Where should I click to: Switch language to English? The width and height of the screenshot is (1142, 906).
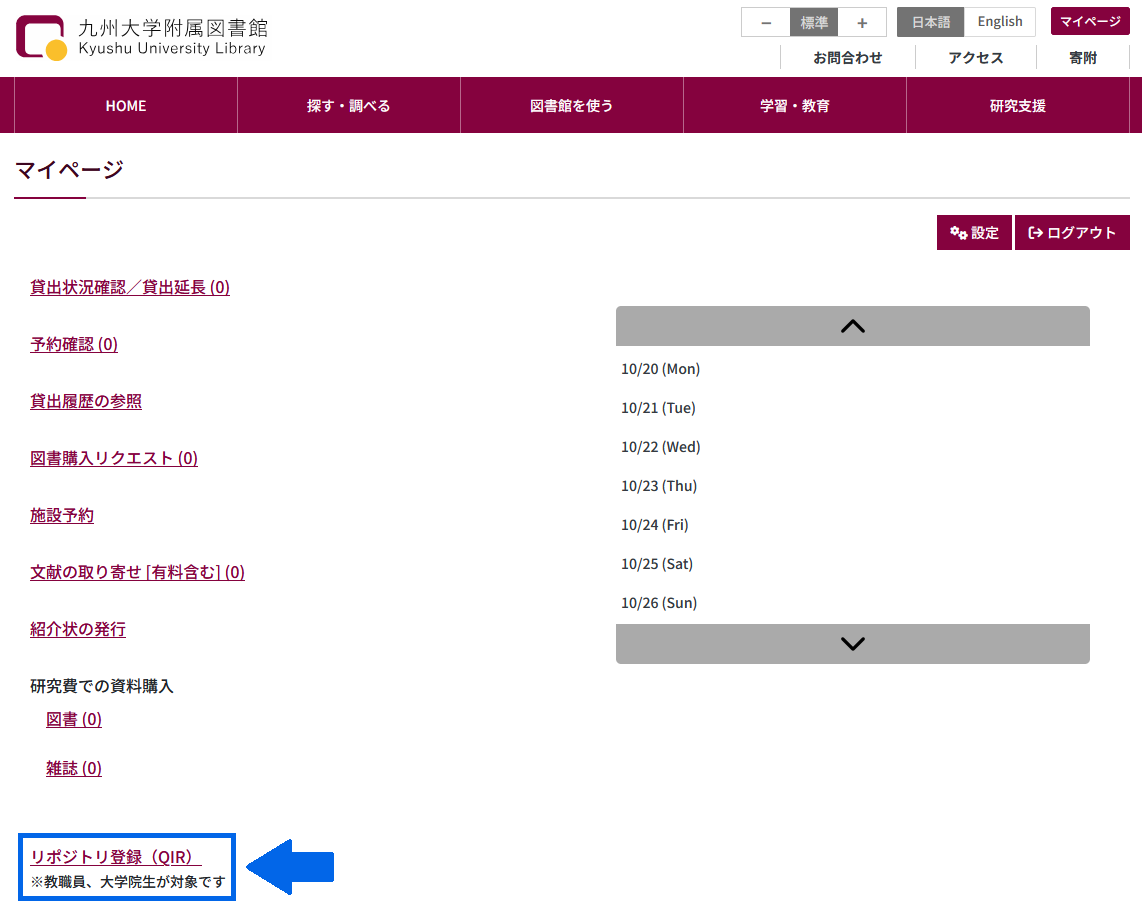point(1000,22)
